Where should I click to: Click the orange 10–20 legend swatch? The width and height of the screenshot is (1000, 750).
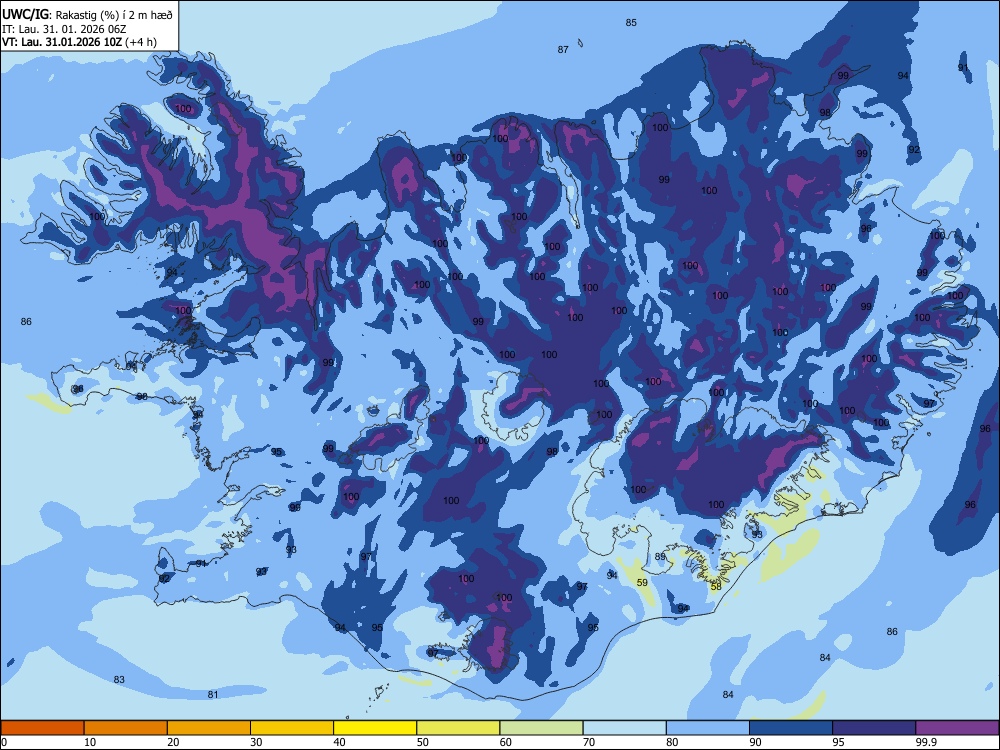126,728
